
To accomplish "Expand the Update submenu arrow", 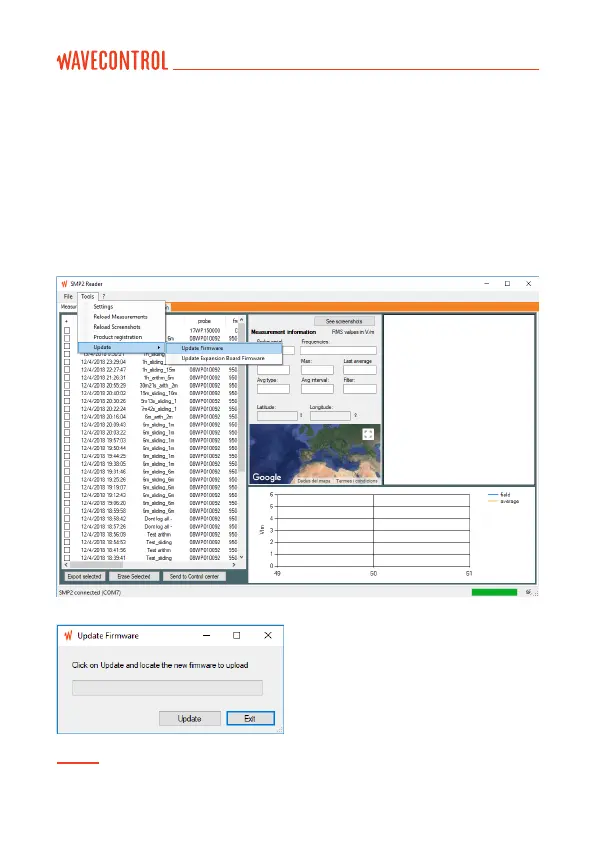I will 159,347.
